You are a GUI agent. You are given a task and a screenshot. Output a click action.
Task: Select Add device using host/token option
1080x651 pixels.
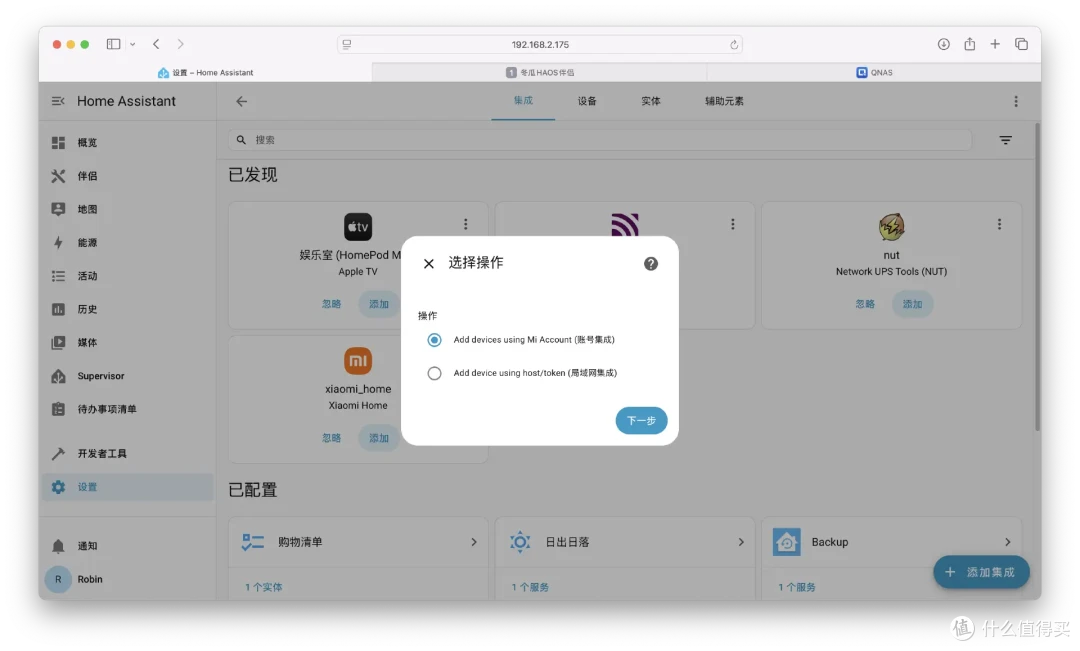click(434, 373)
